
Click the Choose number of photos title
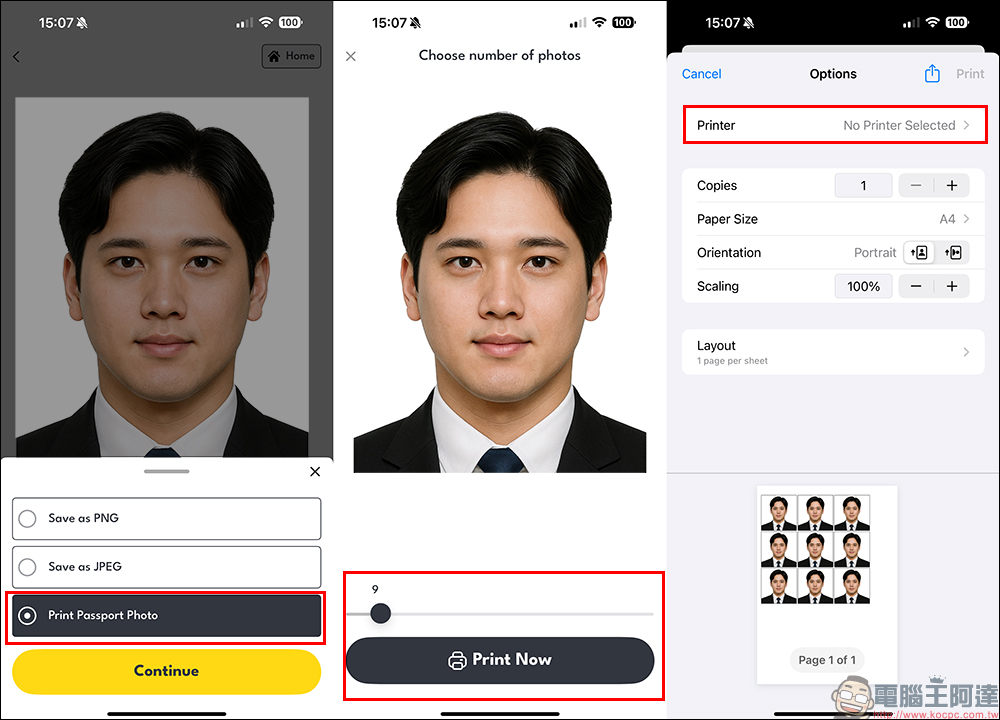click(x=500, y=56)
